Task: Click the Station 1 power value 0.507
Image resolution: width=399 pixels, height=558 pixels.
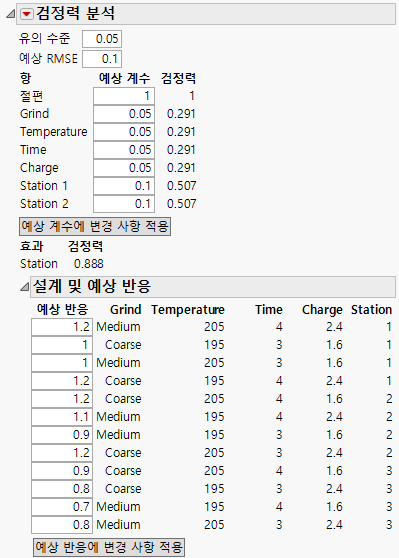Action: tap(181, 186)
